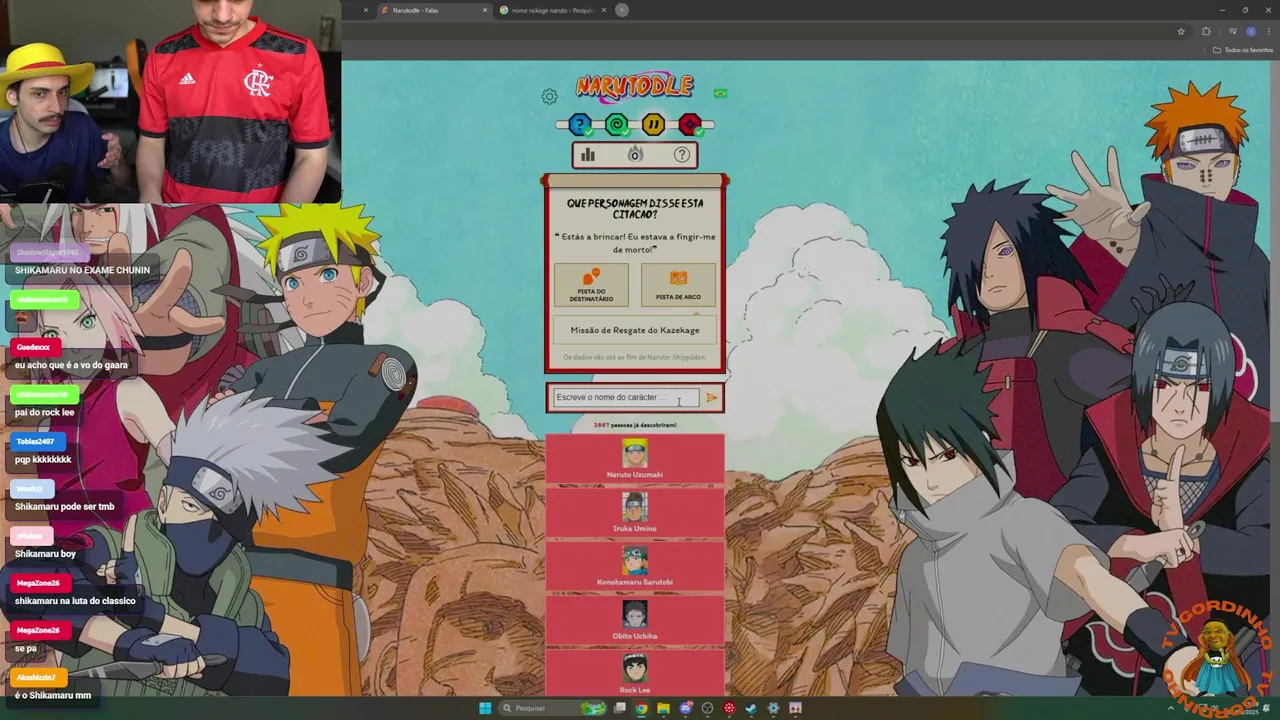Click the Narutodle logo
Image resolution: width=1280 pixels, height=720 pixels.
(x=634, y=87)
